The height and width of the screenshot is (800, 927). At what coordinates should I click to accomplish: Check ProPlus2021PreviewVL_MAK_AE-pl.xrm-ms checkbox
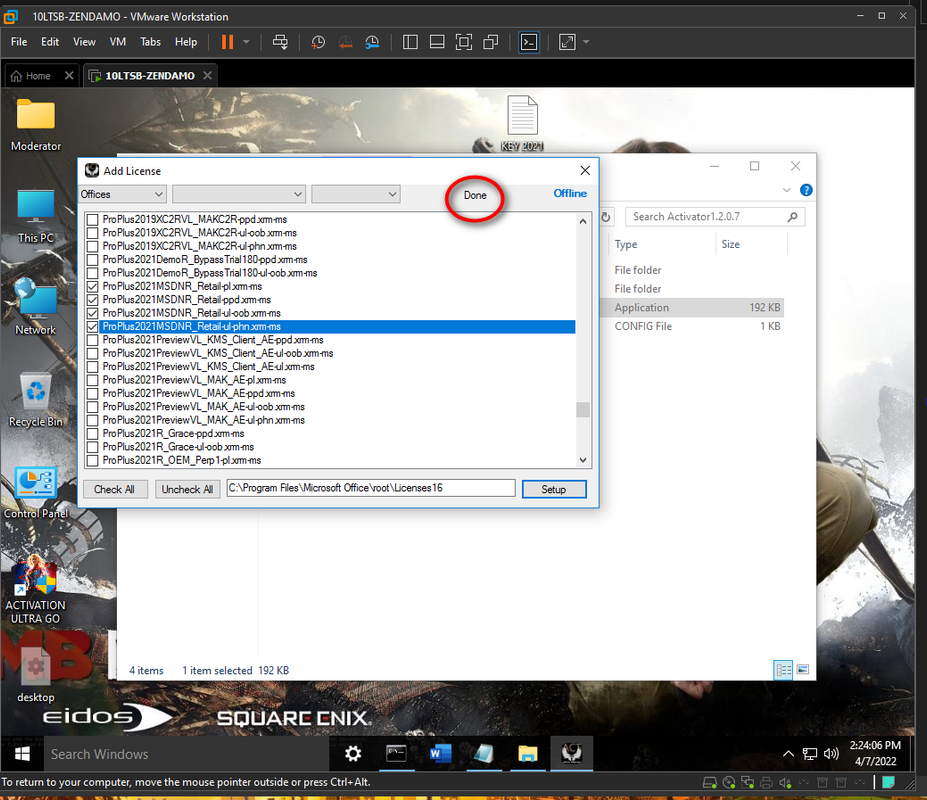coord(93,380)
